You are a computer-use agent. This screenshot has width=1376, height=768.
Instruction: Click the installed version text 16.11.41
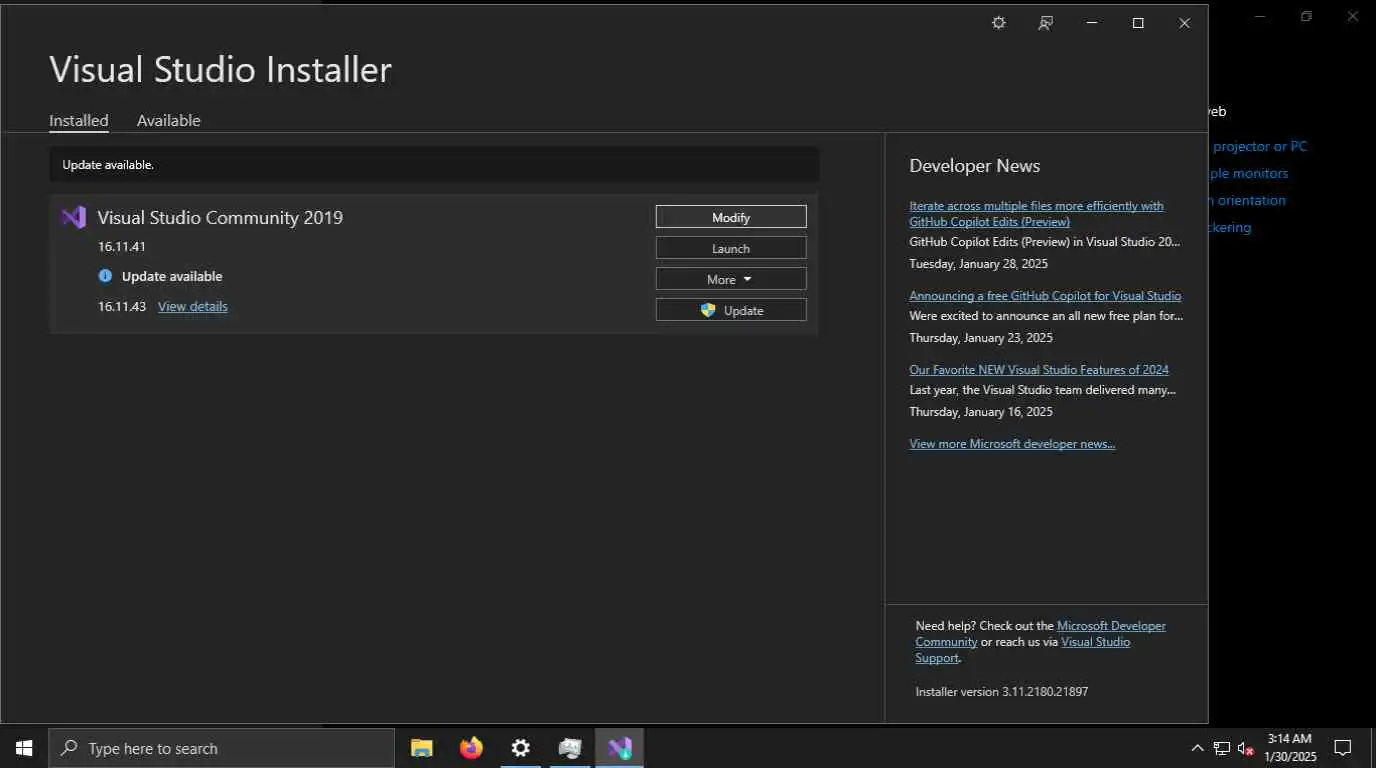coord(122,246)
